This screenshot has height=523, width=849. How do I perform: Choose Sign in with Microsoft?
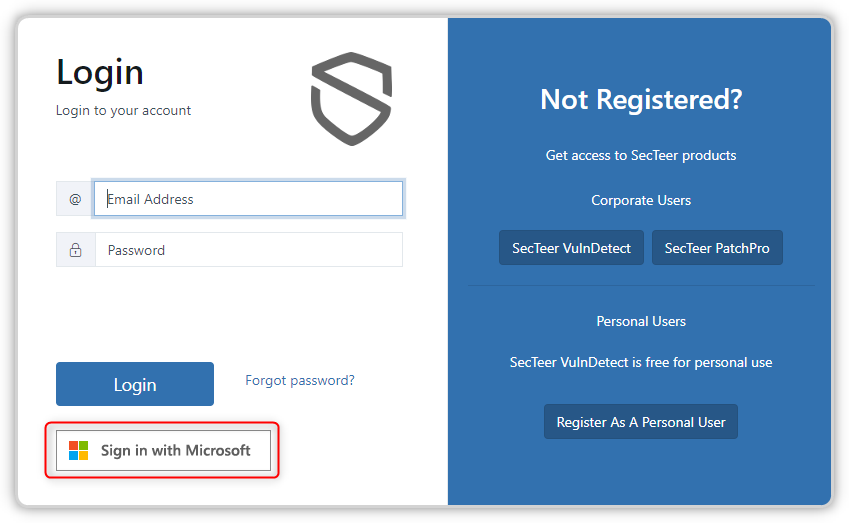(x=164, y=450)
